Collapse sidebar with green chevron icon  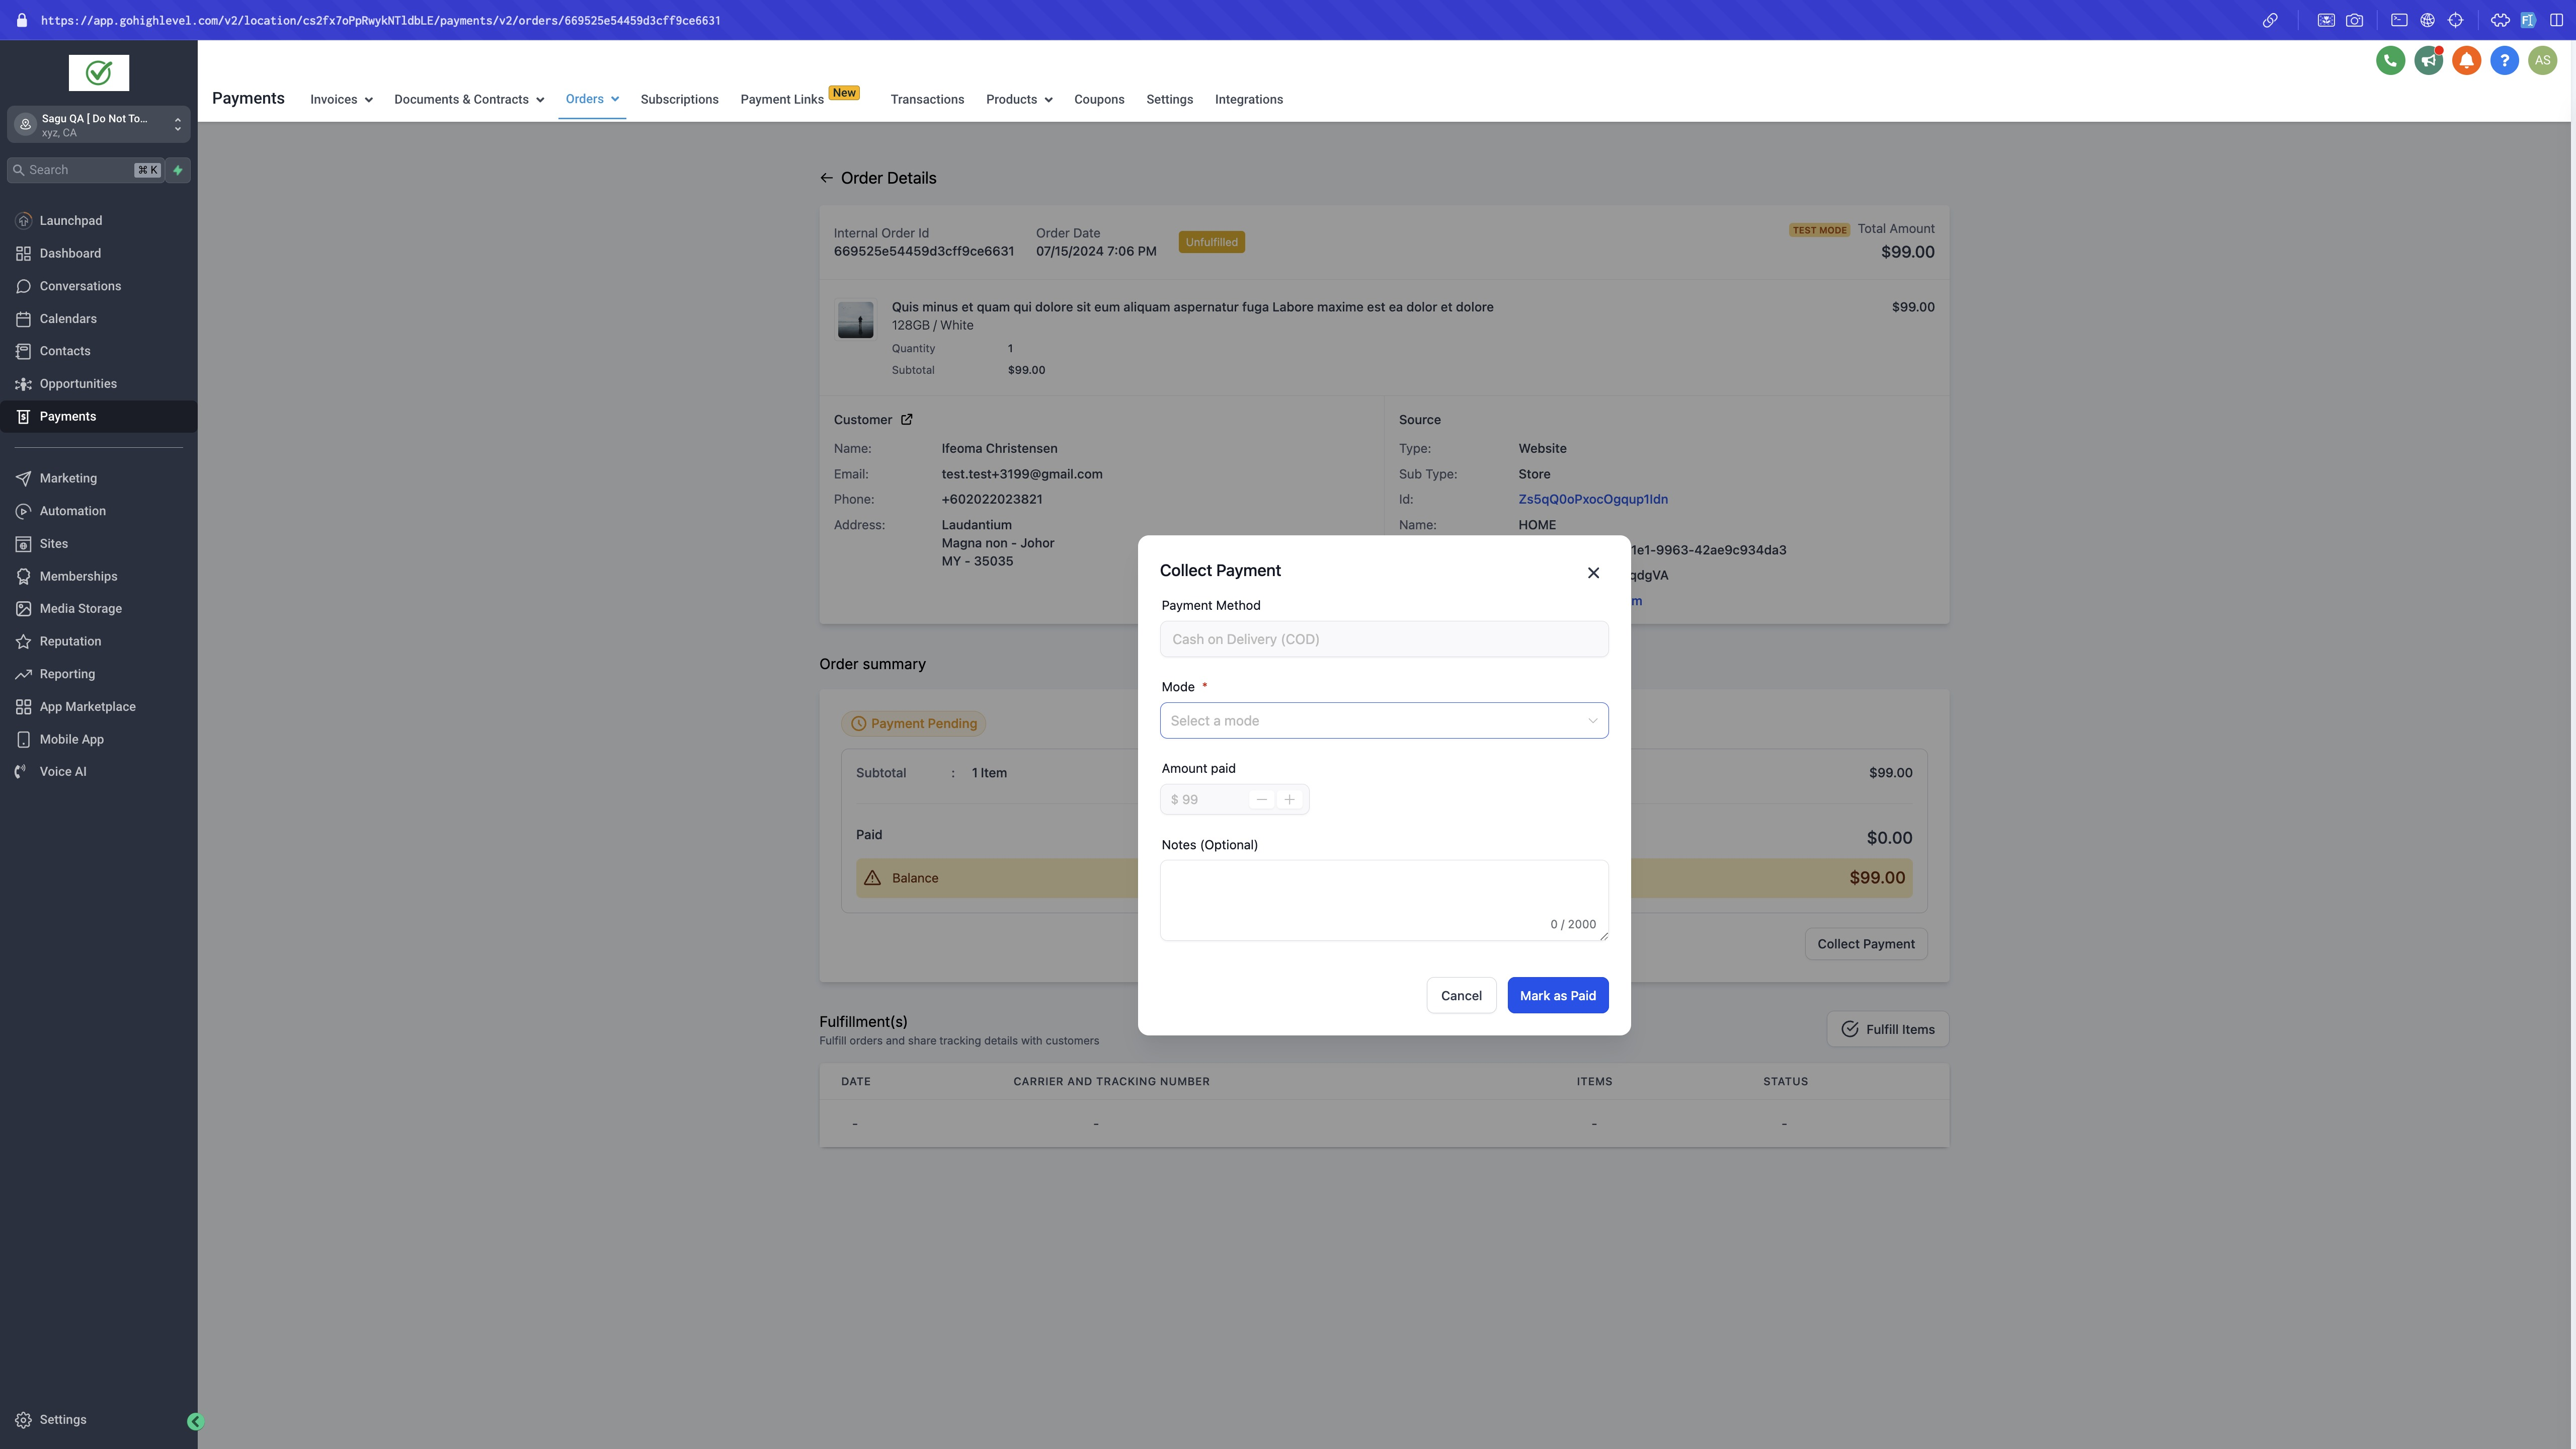[195, 1421]
